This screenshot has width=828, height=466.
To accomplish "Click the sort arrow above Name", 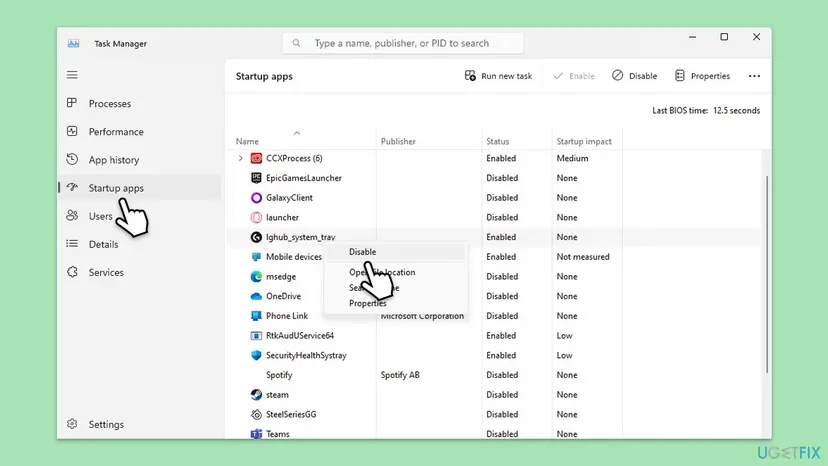I will pyautogui.click(x=297, y=133).
